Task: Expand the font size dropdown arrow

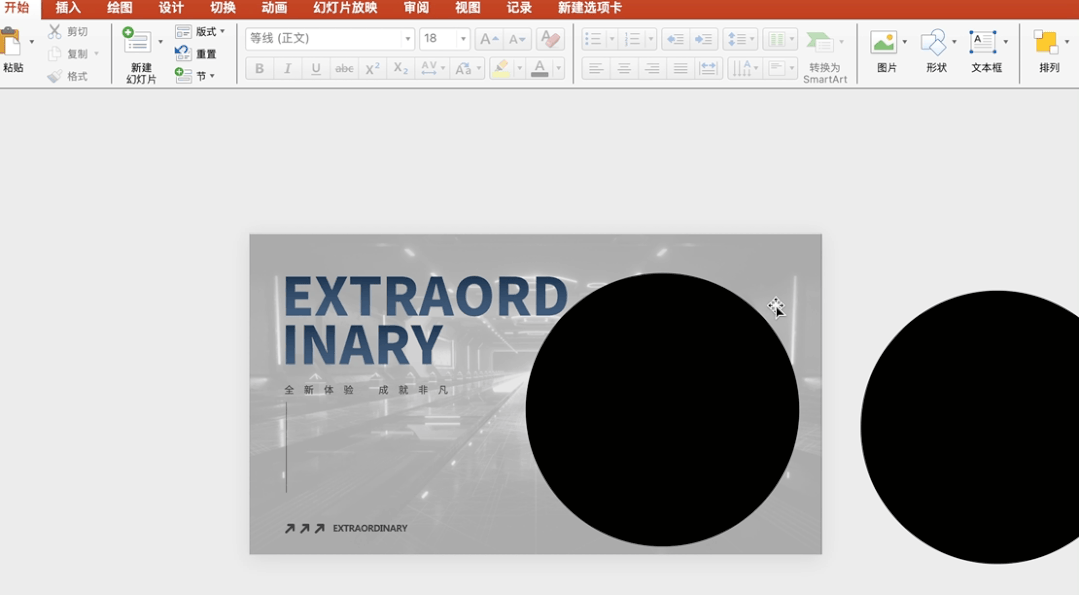Action: tap(463, 39)
